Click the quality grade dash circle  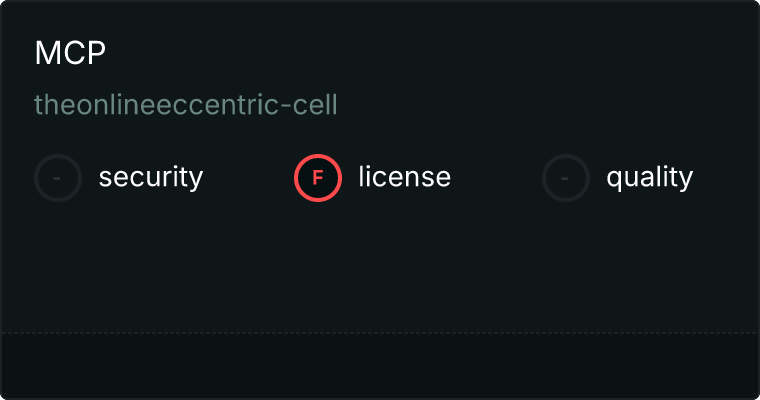coord(566,178)
